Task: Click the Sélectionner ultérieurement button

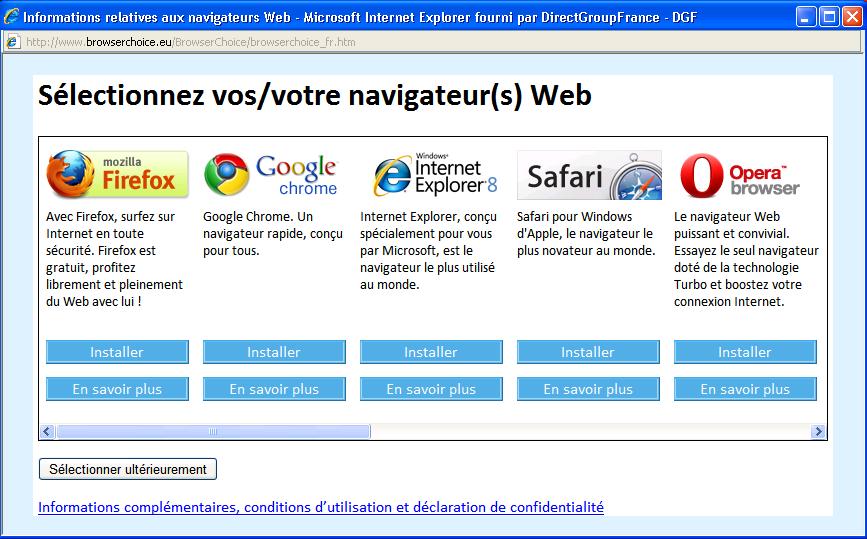Action: pyautogui.click(x=128, y=469)
